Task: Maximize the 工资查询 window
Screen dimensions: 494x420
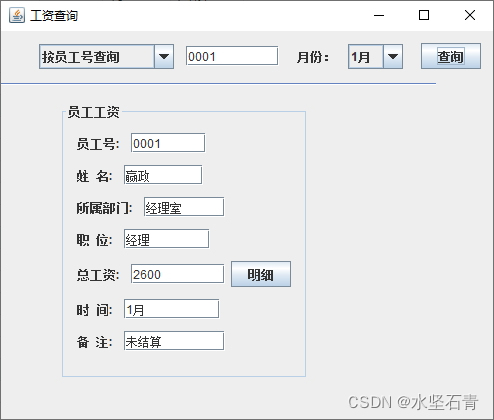Action: [424, 15]
